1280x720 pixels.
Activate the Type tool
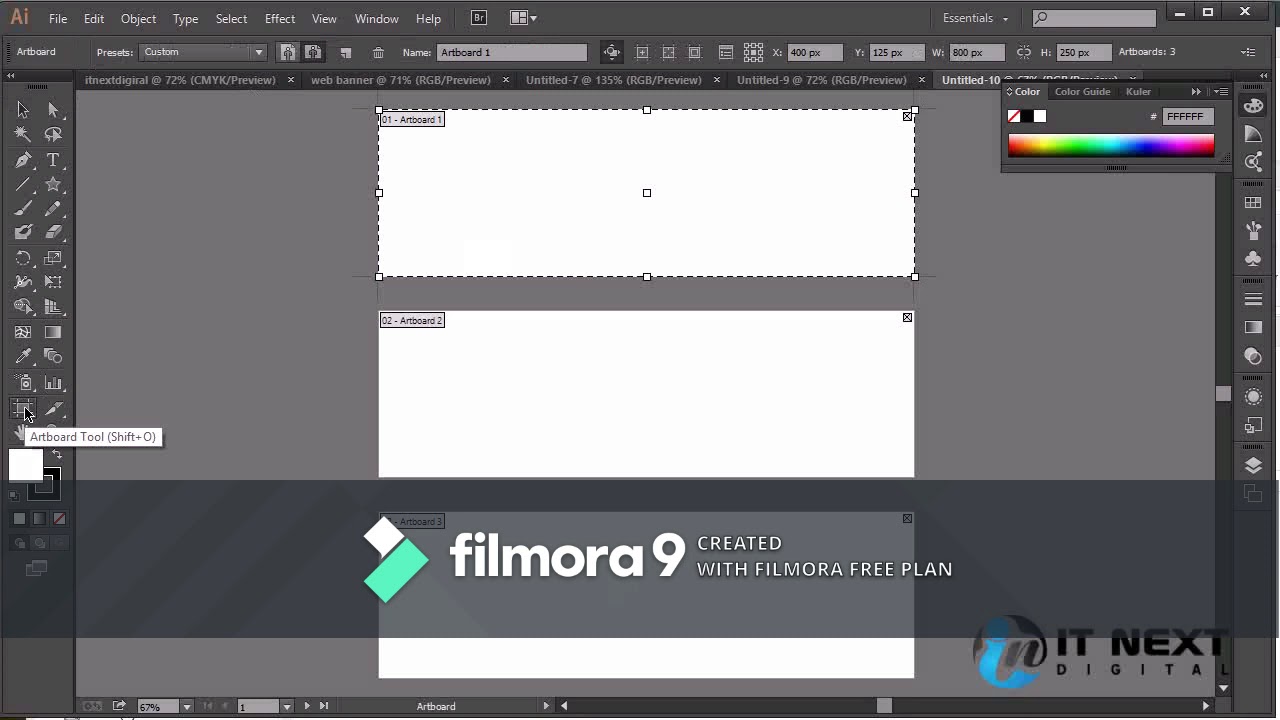pos(53,160)
